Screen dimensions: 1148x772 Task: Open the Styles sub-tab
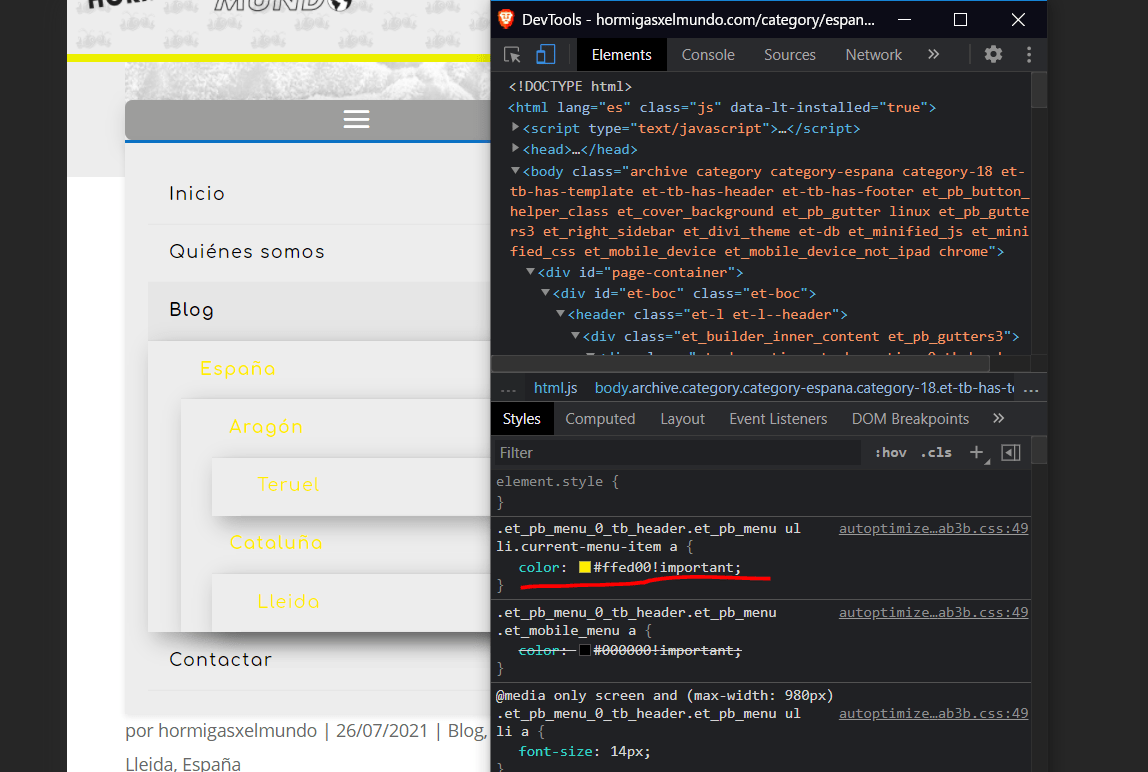(x=521, y=419)
